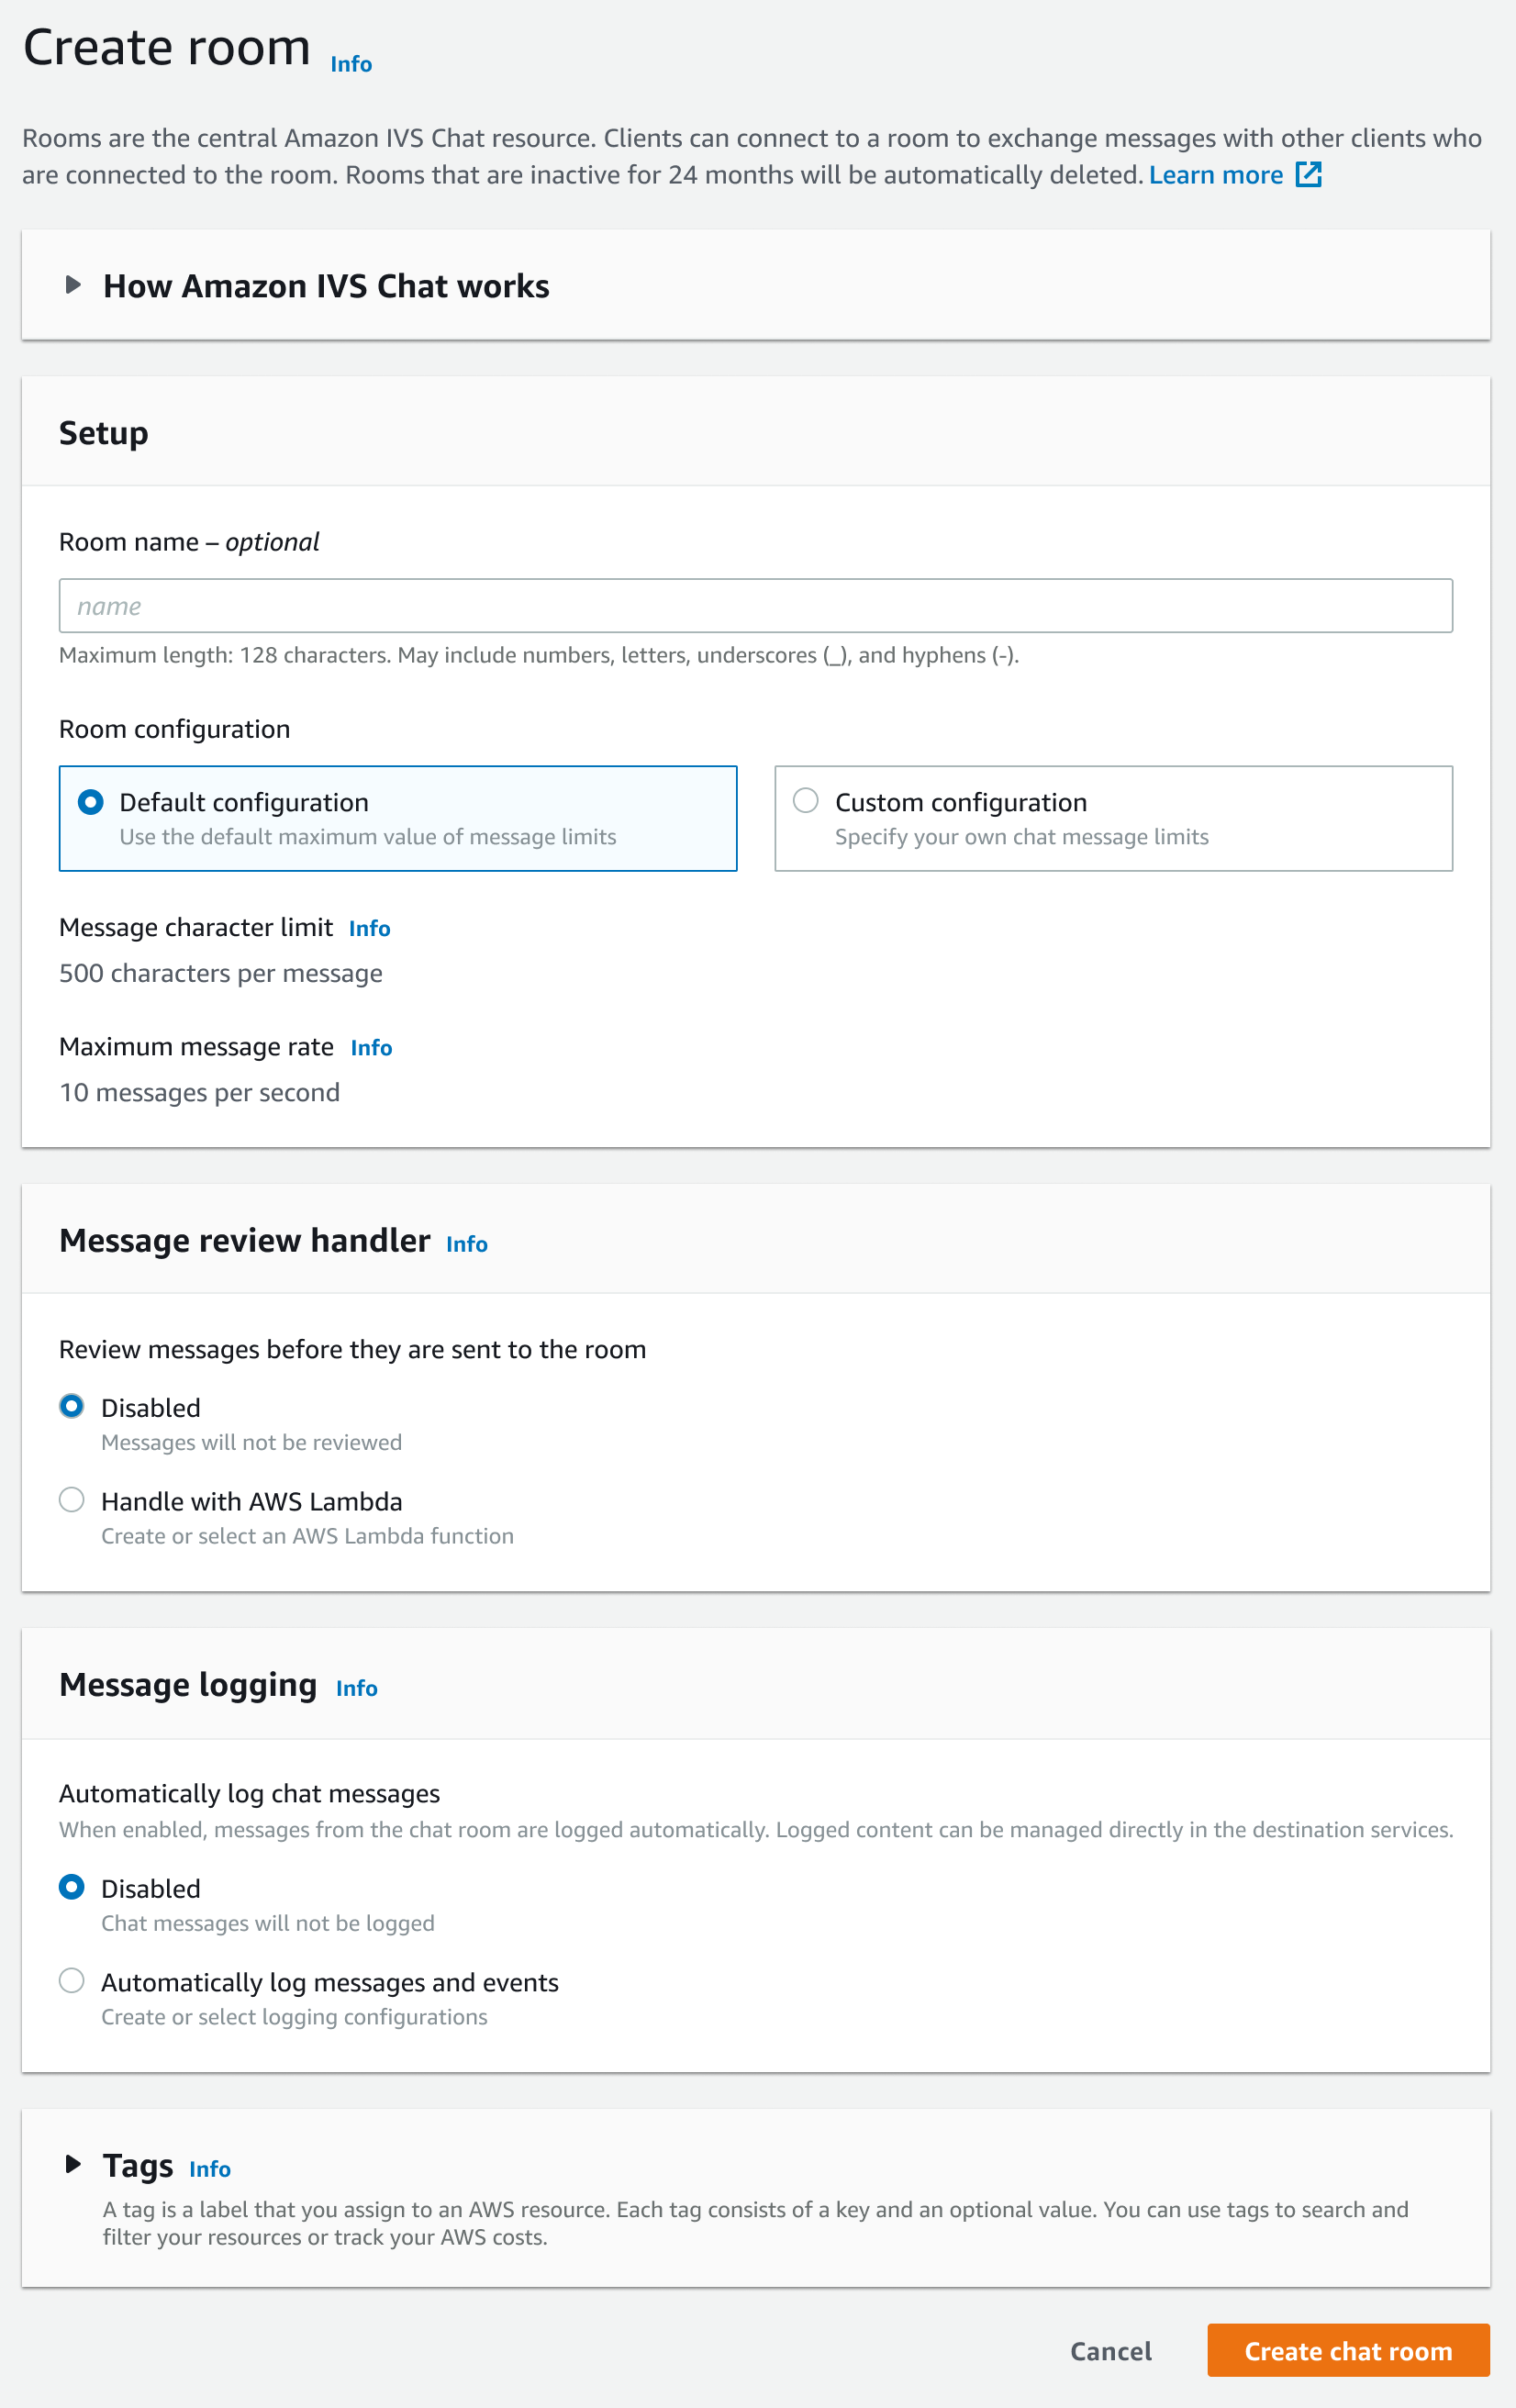Expand the Tags section
The image size is (1516, 2408).
[73, 2165]
